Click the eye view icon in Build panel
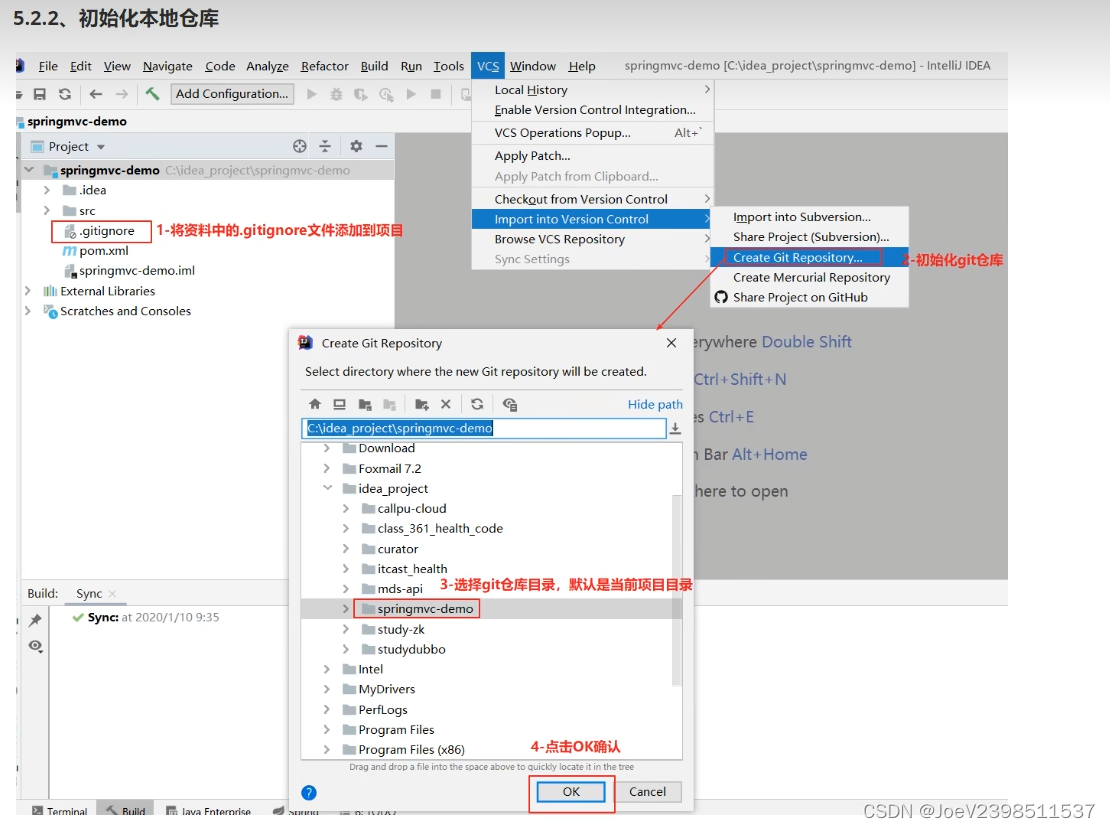Image resolution: width=1110 pixels, height=828 pixels. [35, 646]
